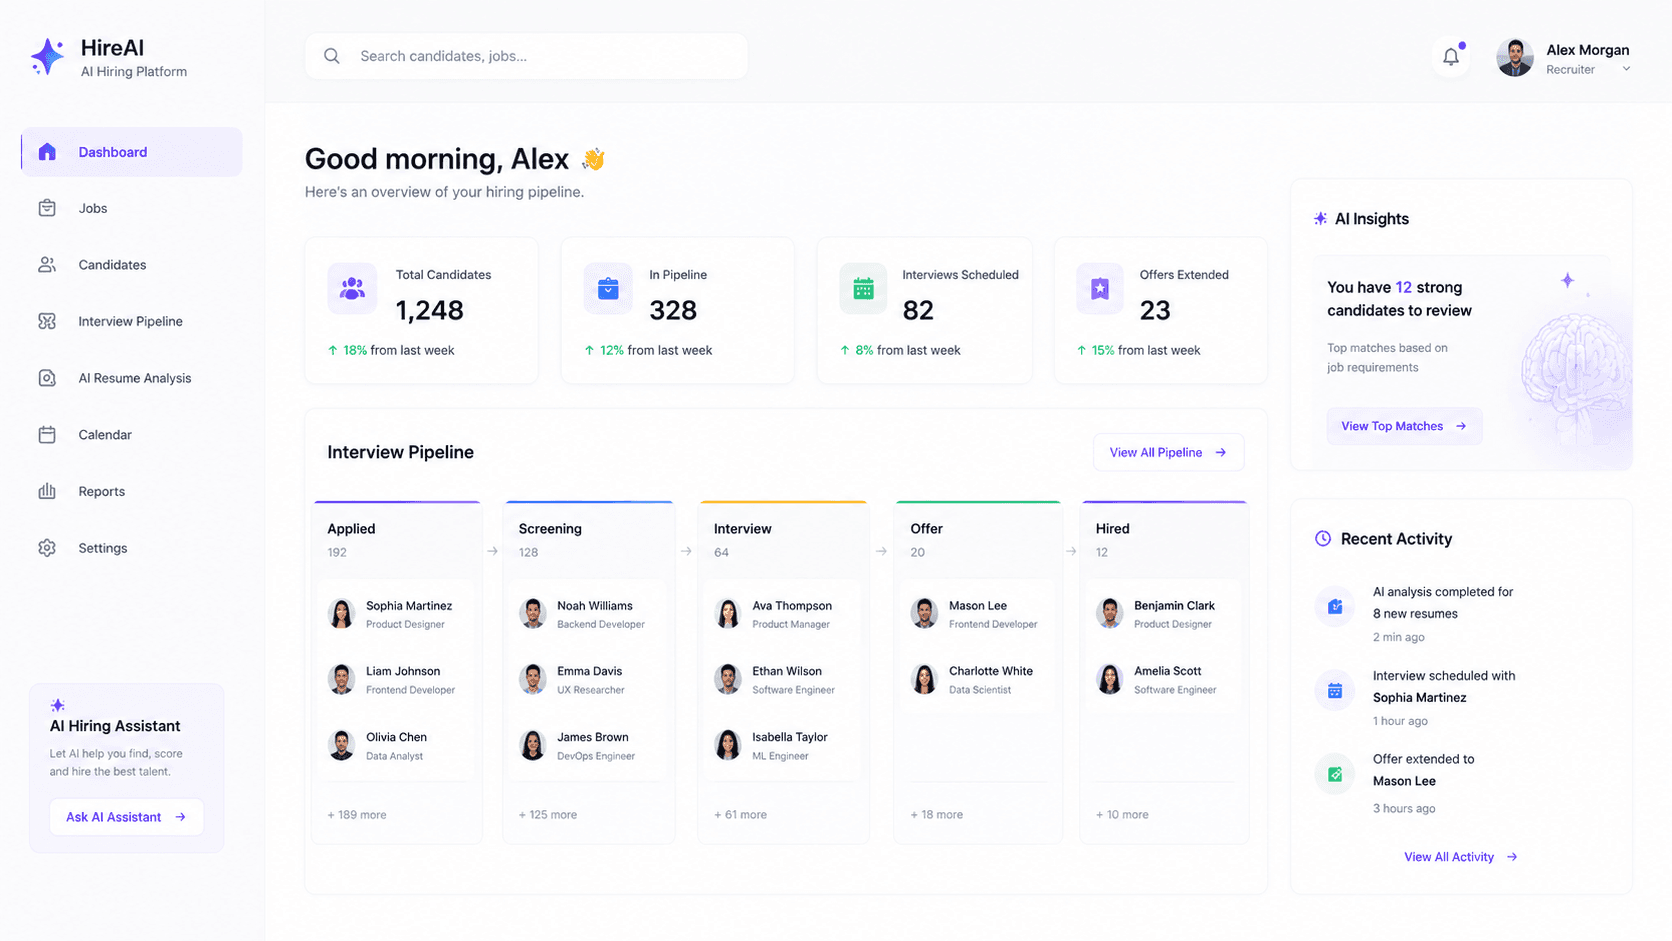Viewport: 1672px width, 941px height.
Task: Open Sophia Martinez candidate card
Action: coord(397,614)
